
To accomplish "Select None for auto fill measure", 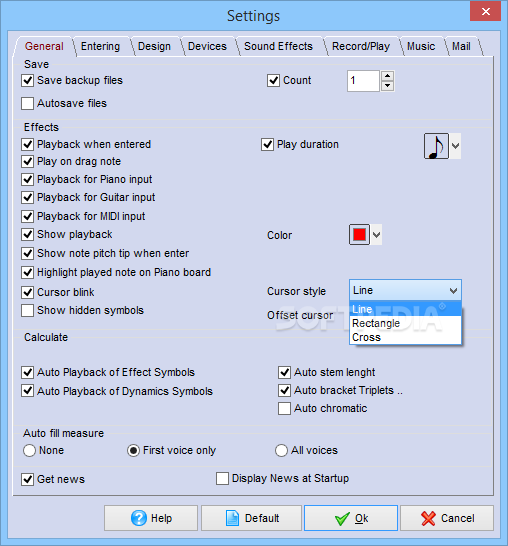I will tap(29, 450).
